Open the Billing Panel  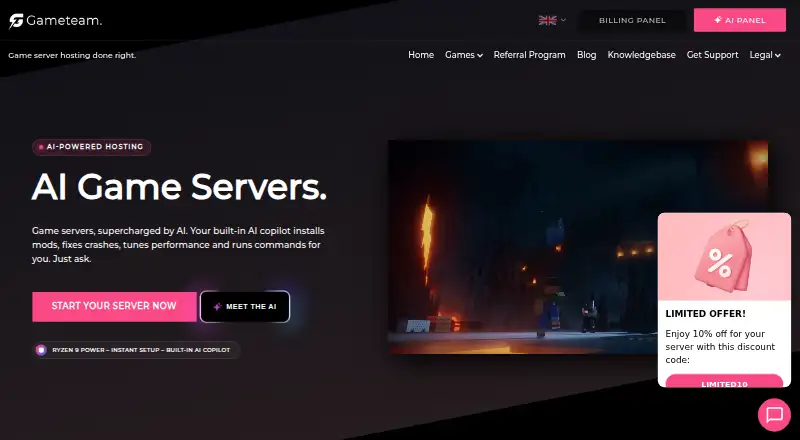click(632, 20)
